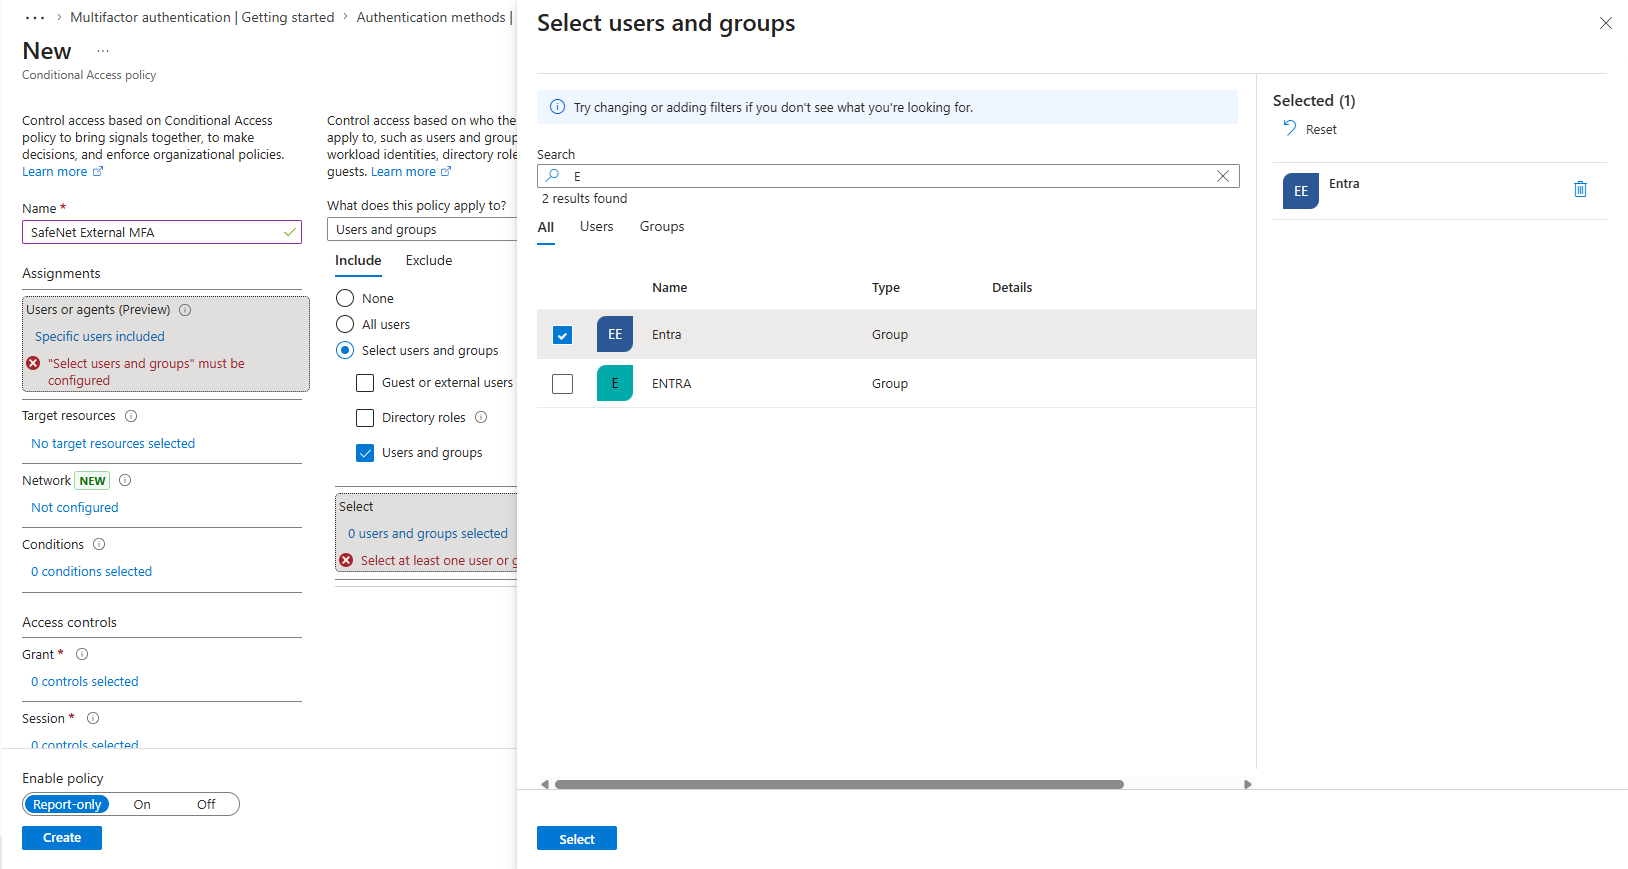
Task: Click '2 results found' text
Action: click(x=585, y=199)
